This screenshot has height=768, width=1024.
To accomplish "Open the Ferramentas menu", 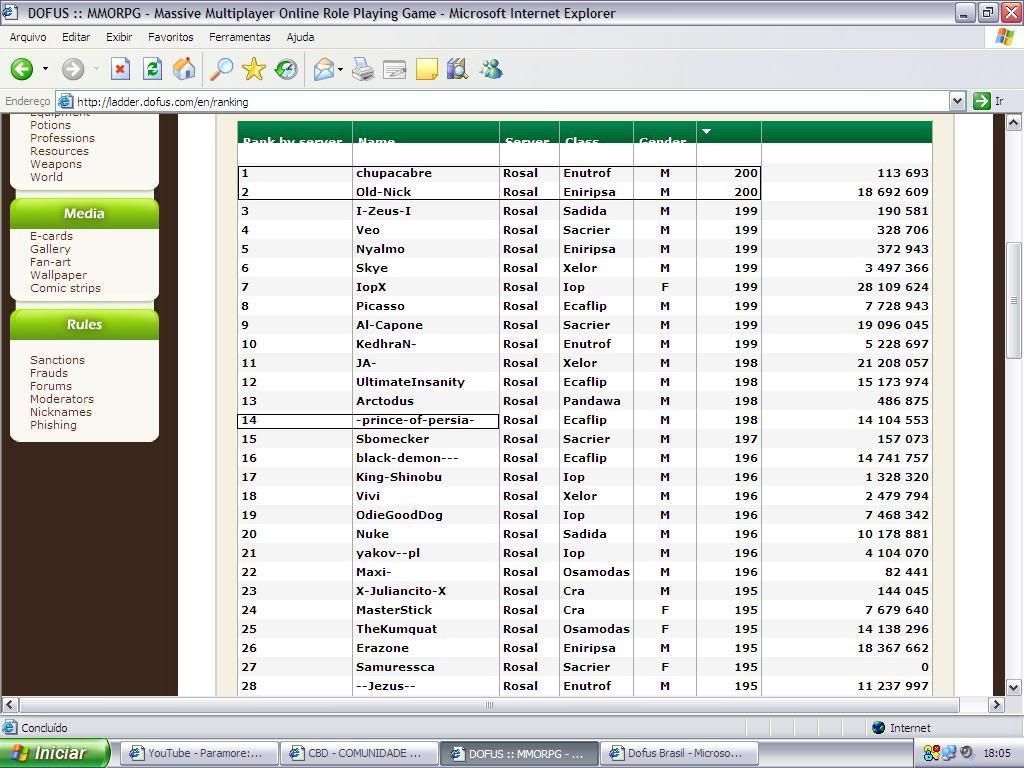I will pyautogui.click(x=239, y=37).
